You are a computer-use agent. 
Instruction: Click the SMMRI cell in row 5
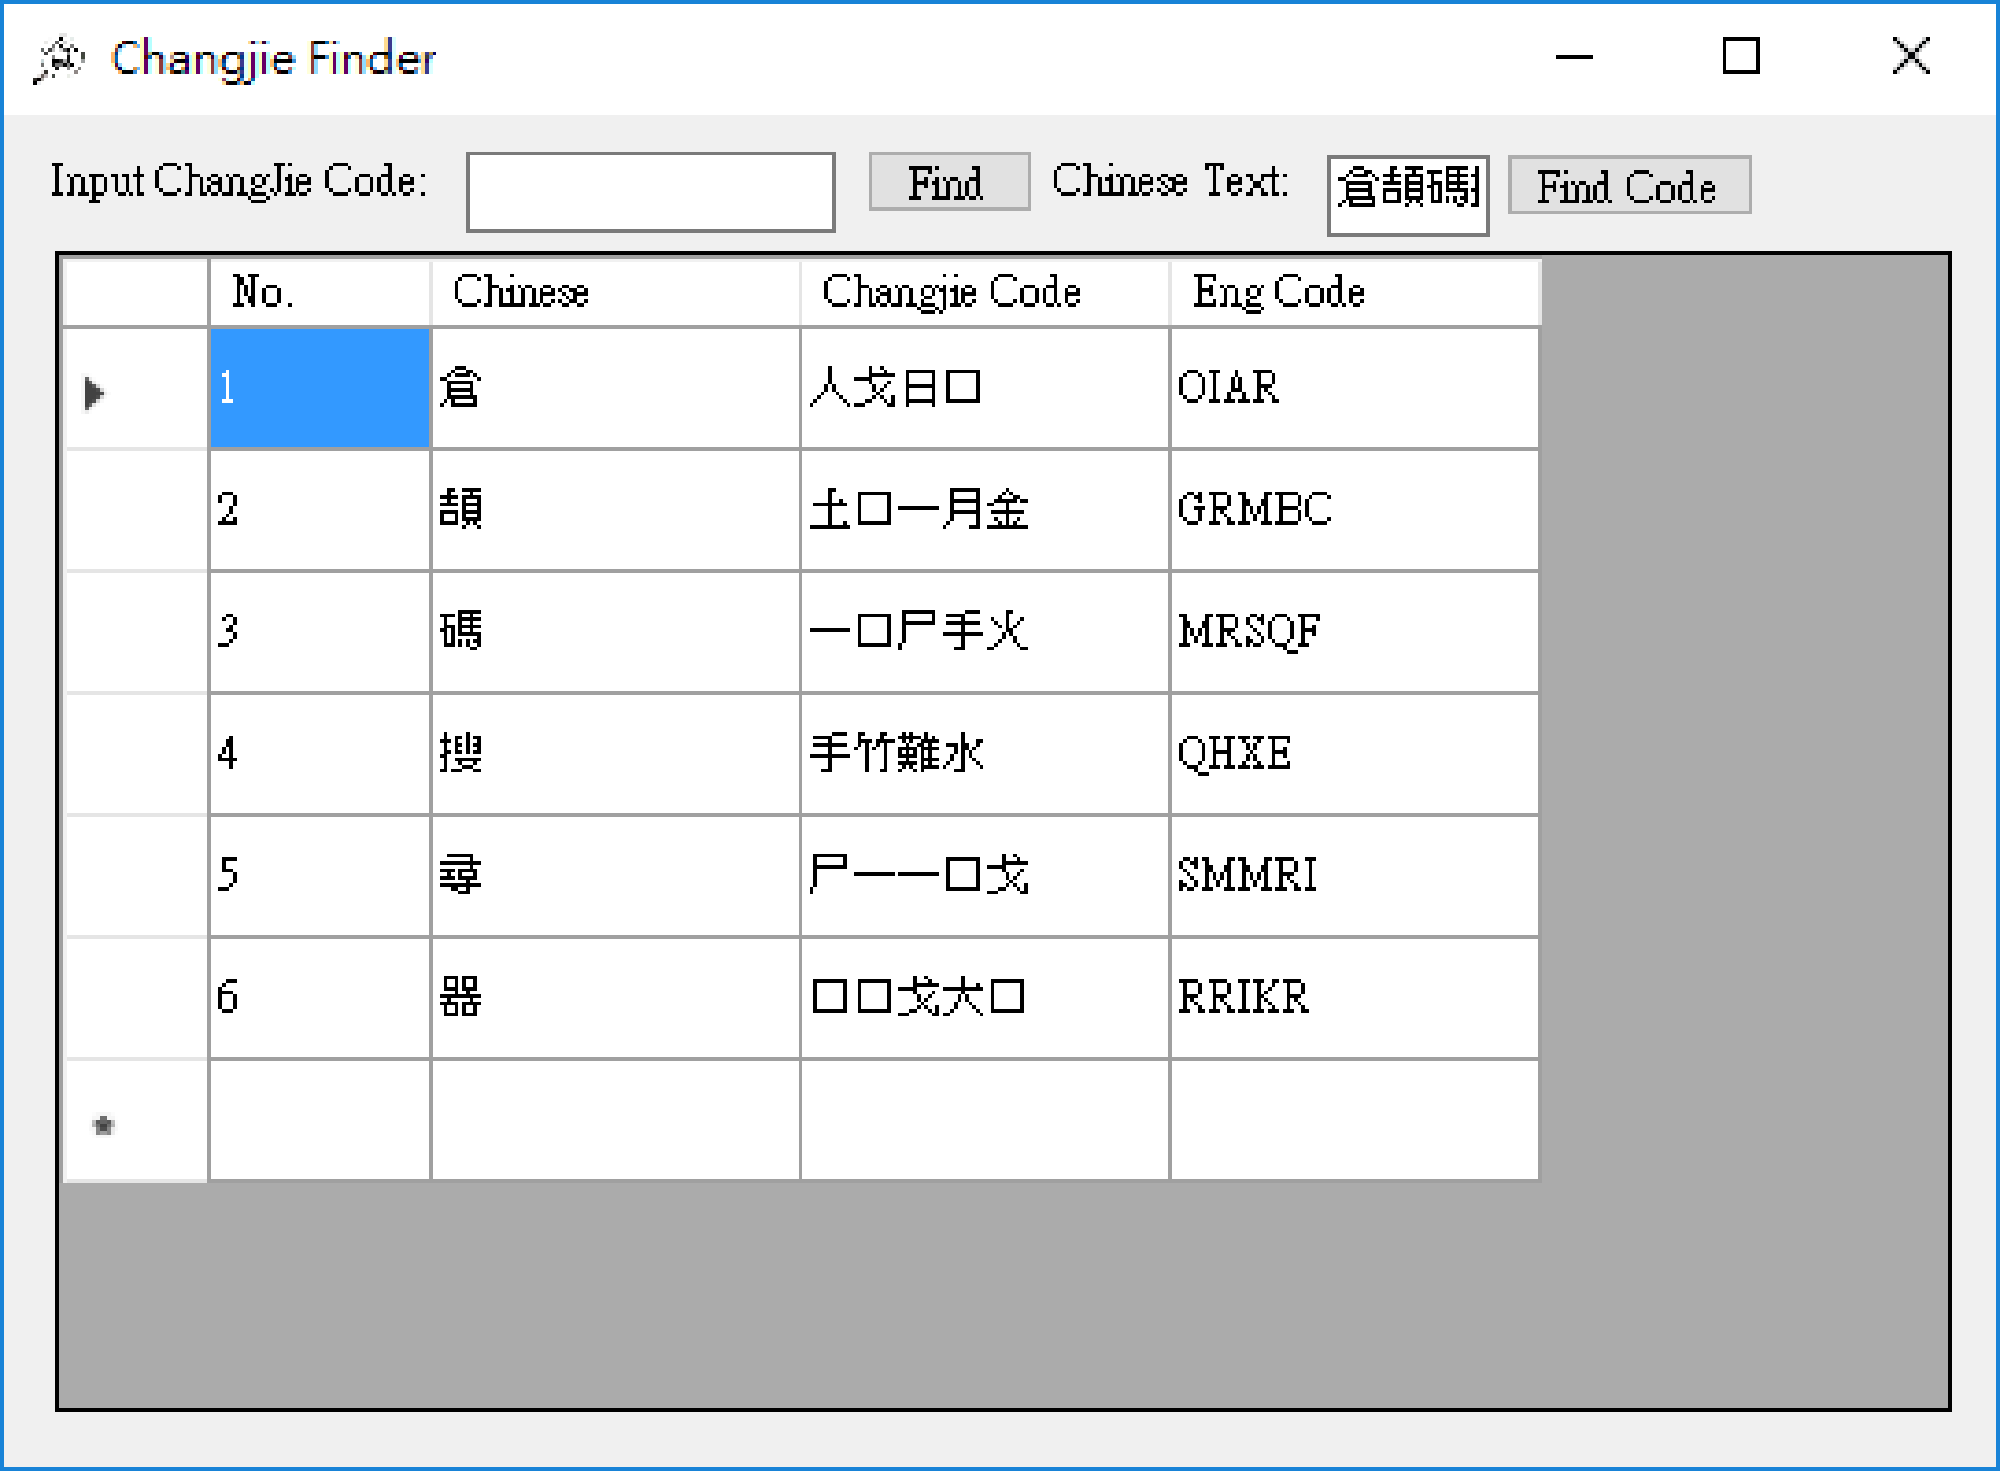pos(1353,876)
